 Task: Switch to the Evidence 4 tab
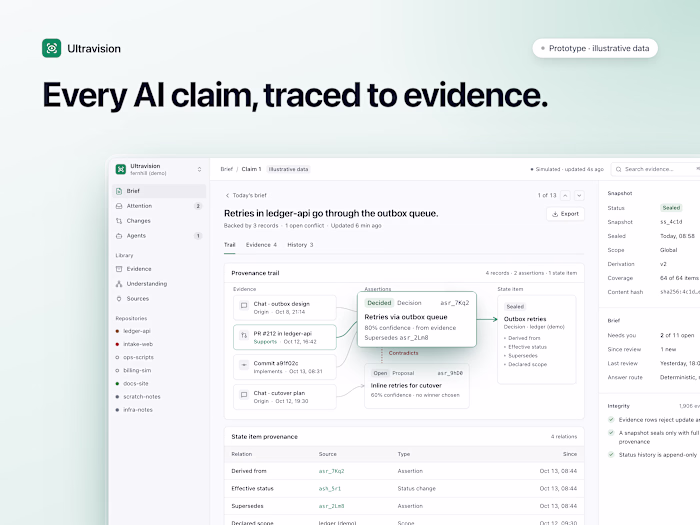261,245
